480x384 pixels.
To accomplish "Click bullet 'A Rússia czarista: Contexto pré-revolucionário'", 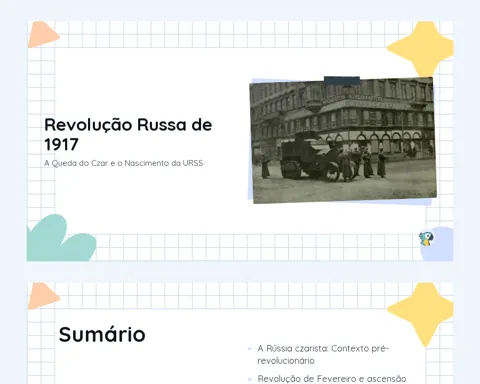I will tap(323, 354).
